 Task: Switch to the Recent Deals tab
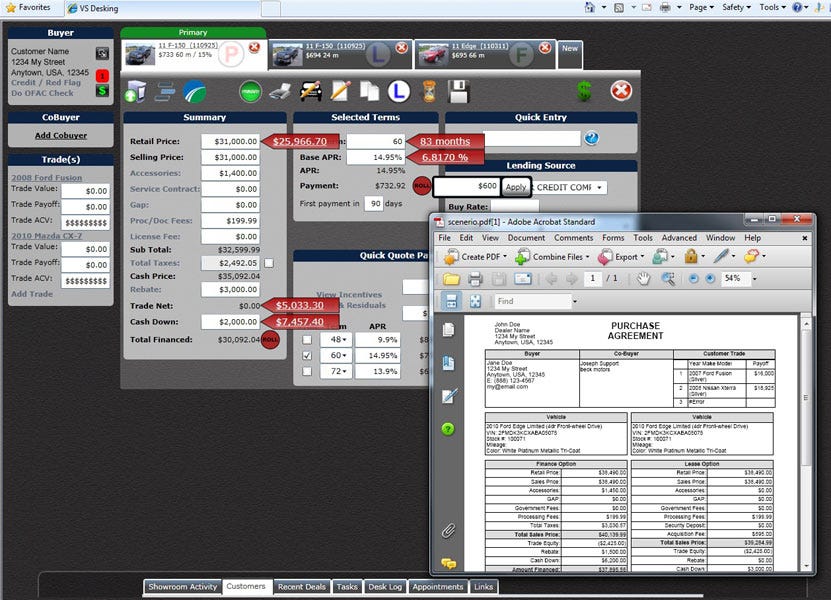[x=302, y=587]
